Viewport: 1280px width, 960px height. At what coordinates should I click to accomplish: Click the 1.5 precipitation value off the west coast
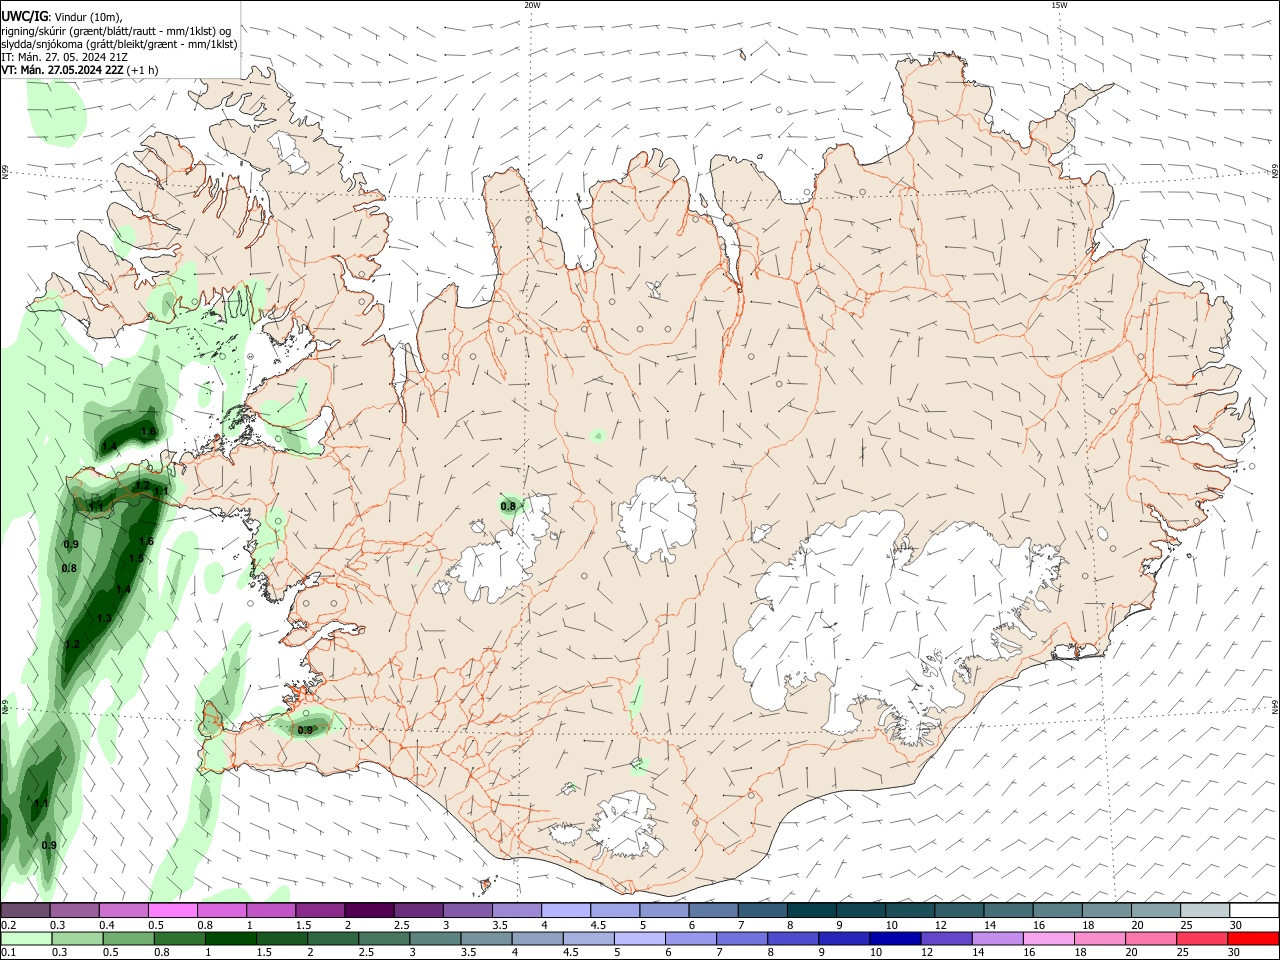pyautogui.click(x=136, y=558)
